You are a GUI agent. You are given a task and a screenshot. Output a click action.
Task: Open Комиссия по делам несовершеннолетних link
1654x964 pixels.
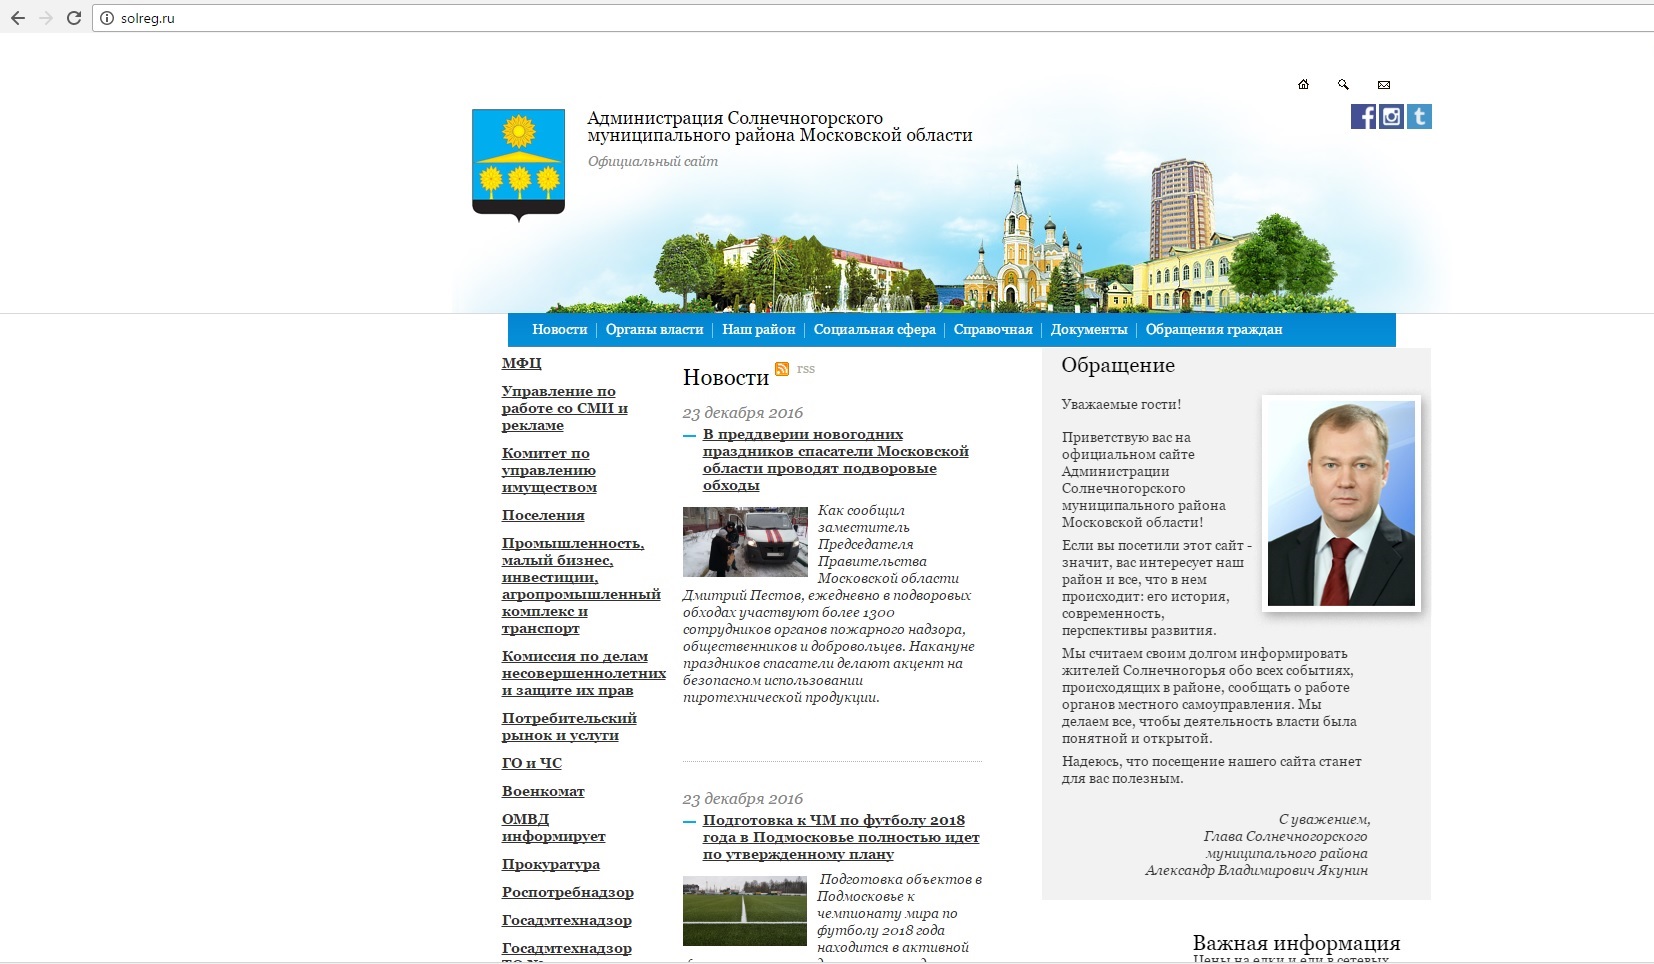[583, 673]
